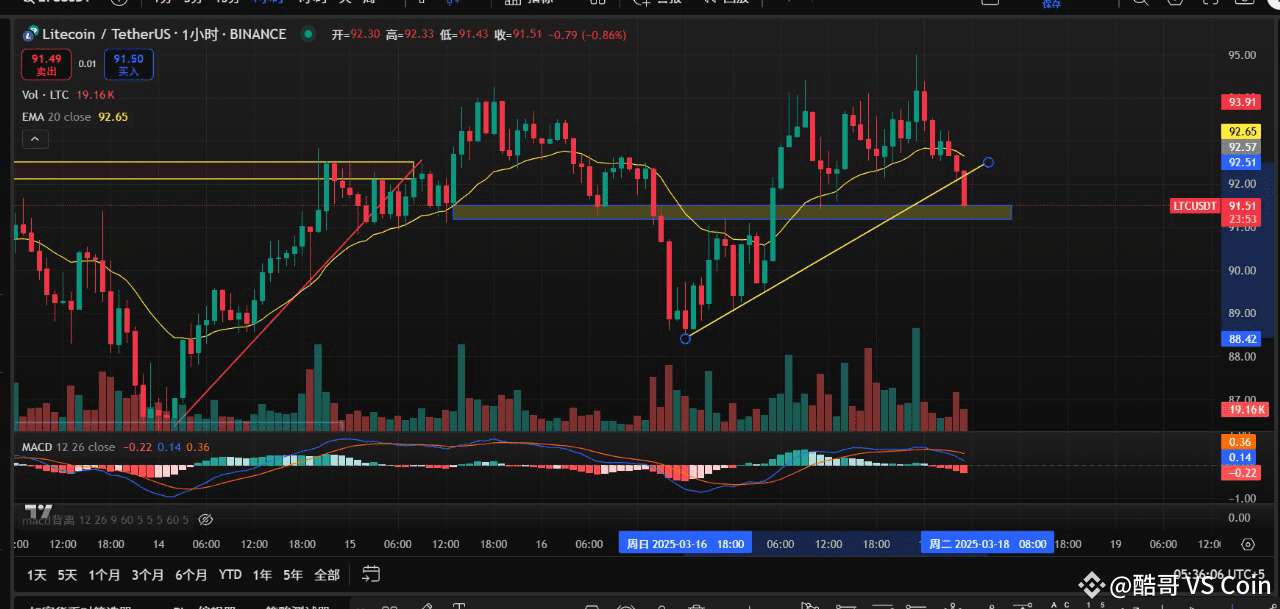Click the 19.16K volume scale label
Viewport: 1280px width, 609px height.
pos(1245,409)
